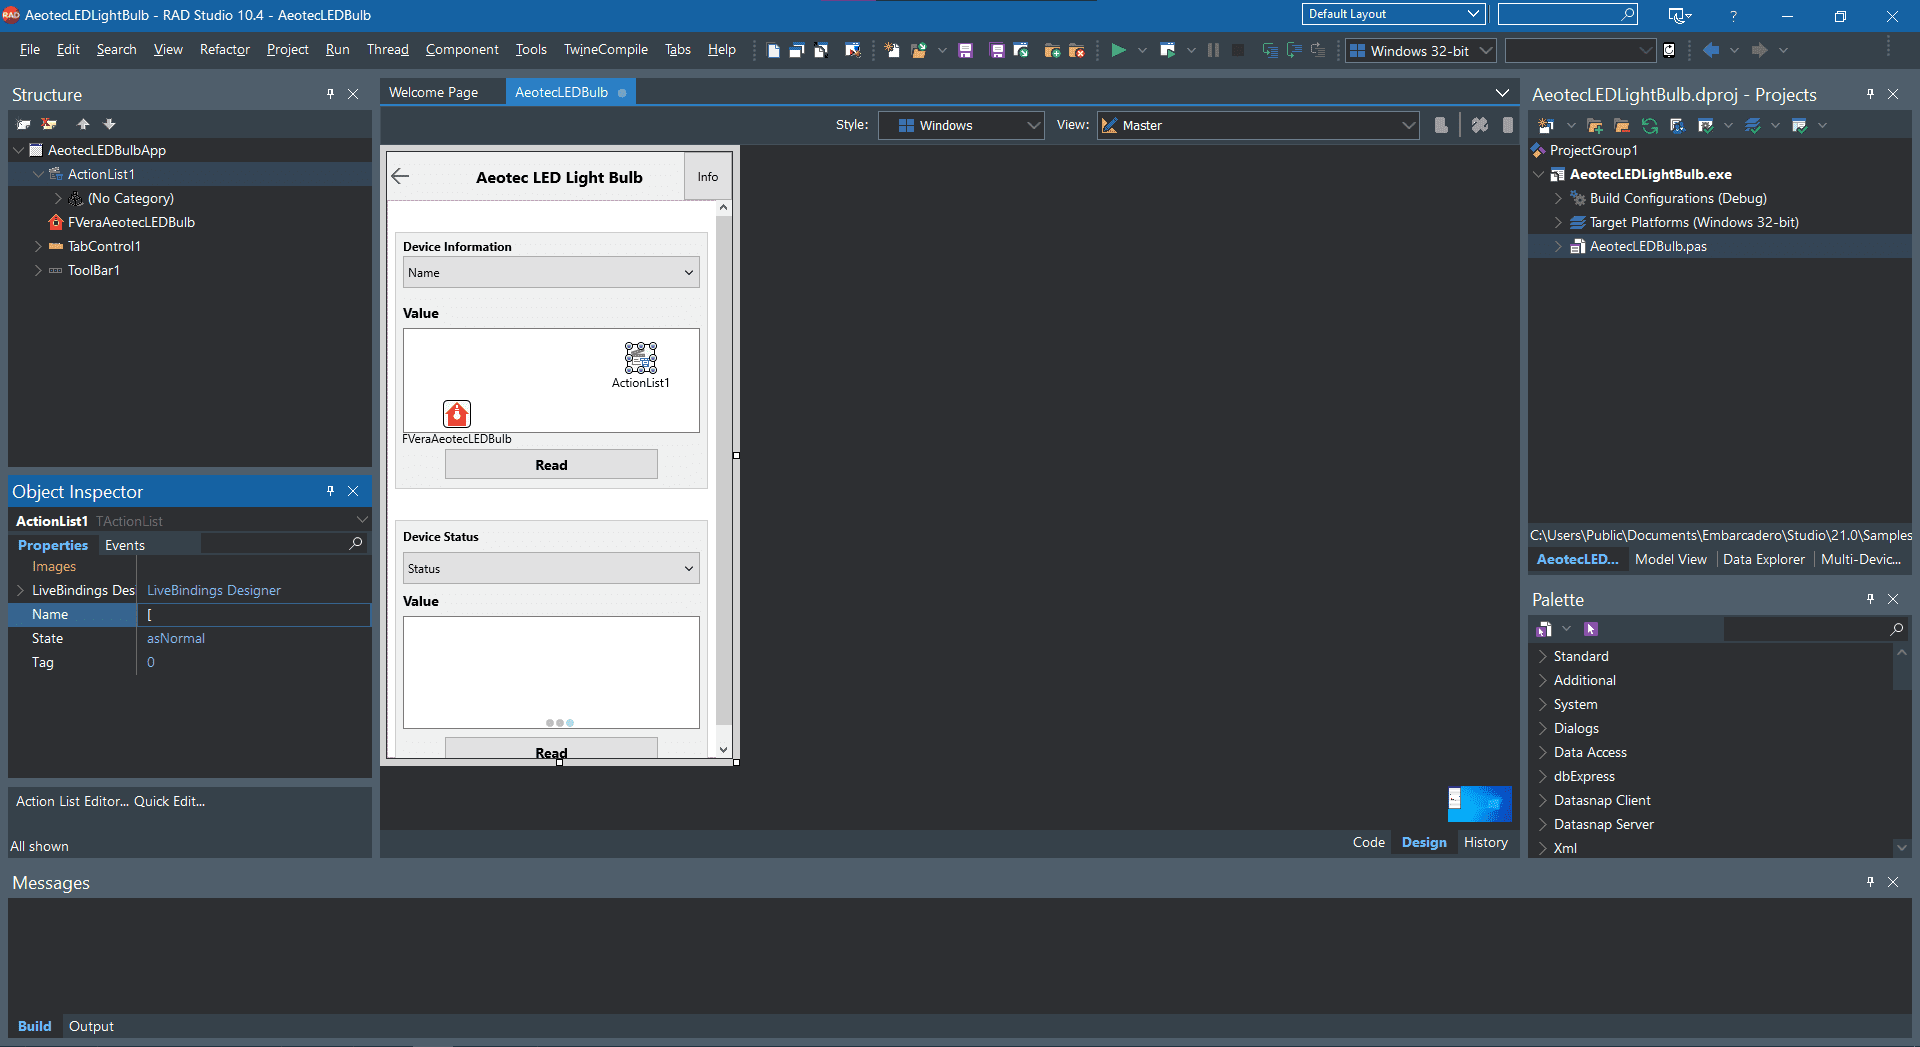Click the Save icon in the main toolbar
The height and width of the screenshot is (1047, 1920).
pos(965,50)
